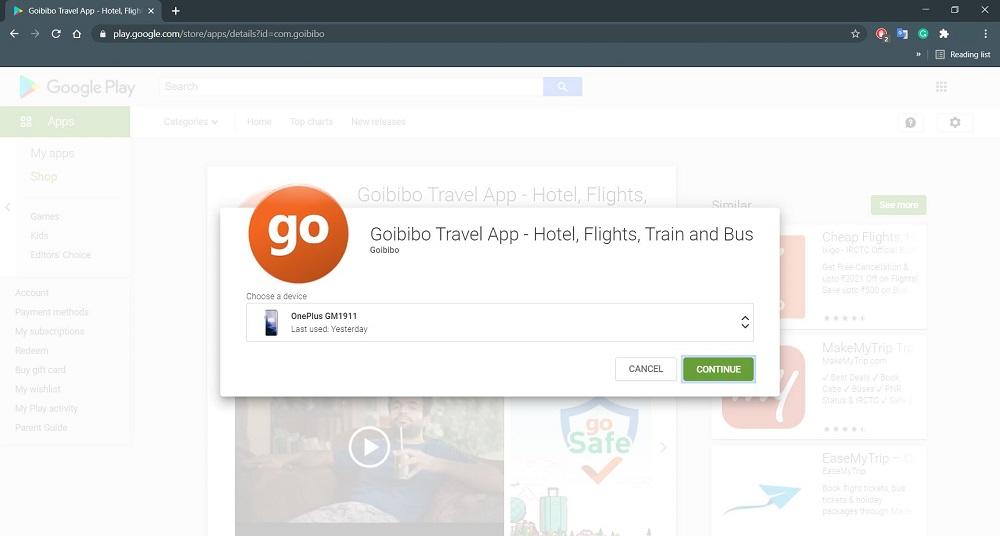1000x536 pixels.
Task: Reload the page with refresh icon
Action: [56, 34]
